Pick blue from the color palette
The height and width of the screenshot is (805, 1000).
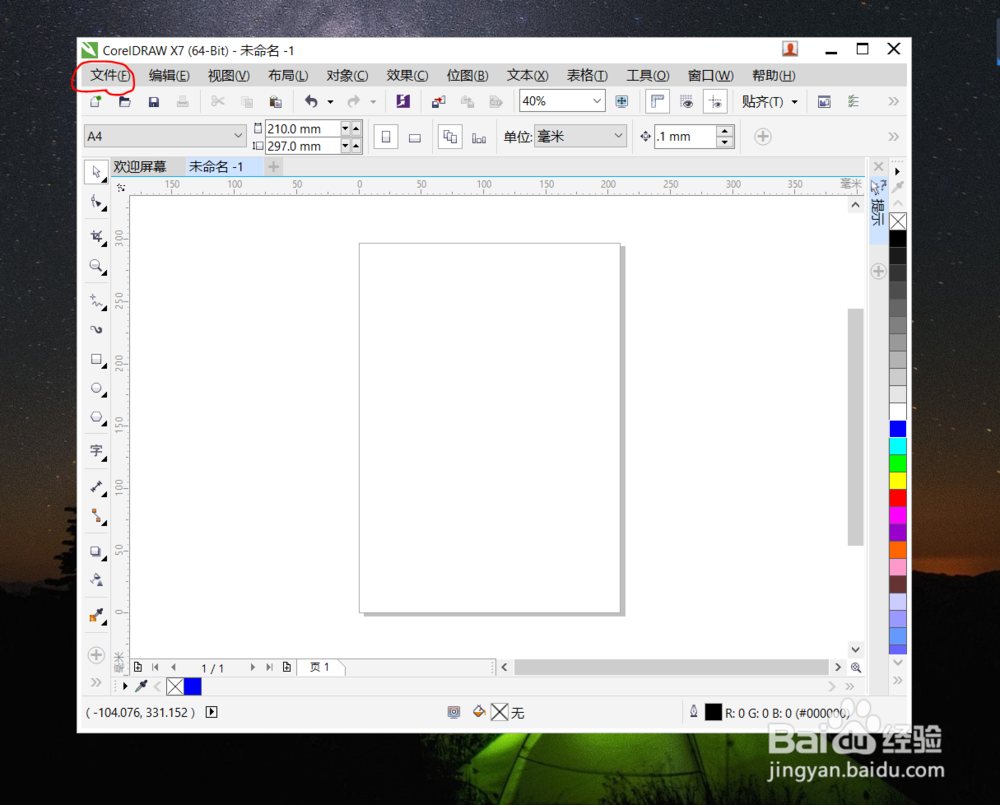[897, 428]
